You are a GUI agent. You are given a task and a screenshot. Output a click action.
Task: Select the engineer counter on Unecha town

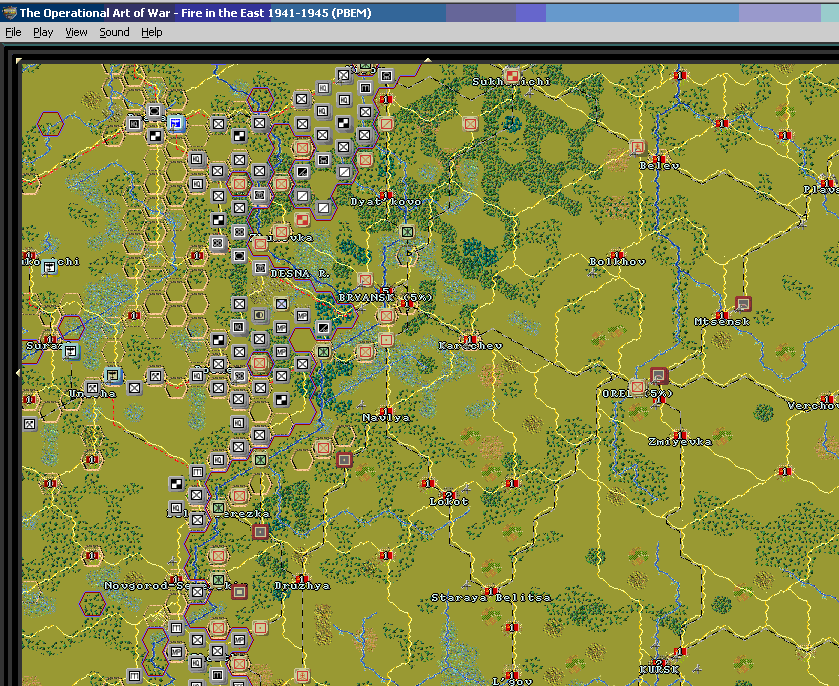[92, 387]
